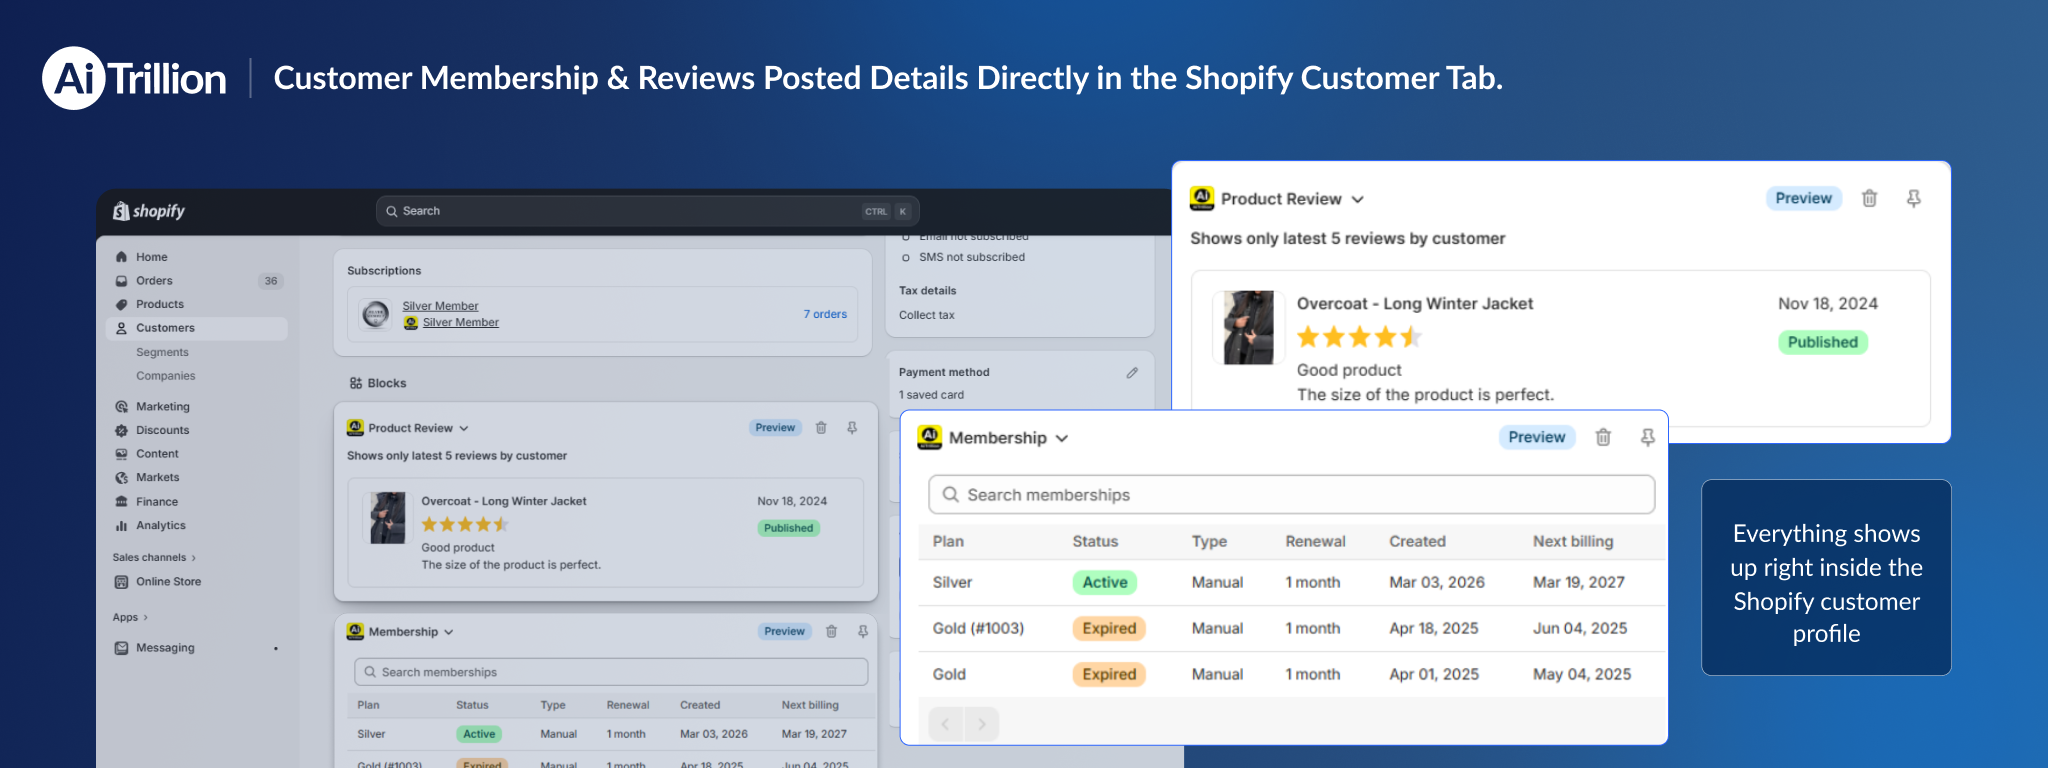Click the Finance sidebar icon
The width and height of the screenshot is (2048, 768).
click(121, 502)
